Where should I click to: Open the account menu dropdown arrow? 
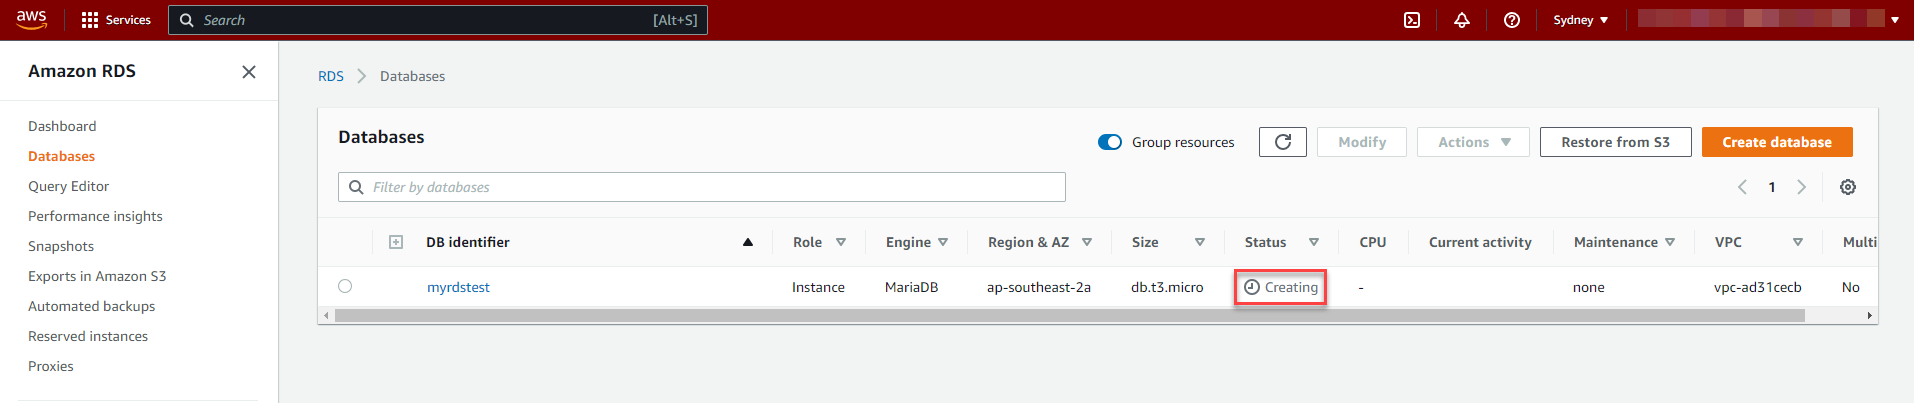click(x=1895, y=20)
